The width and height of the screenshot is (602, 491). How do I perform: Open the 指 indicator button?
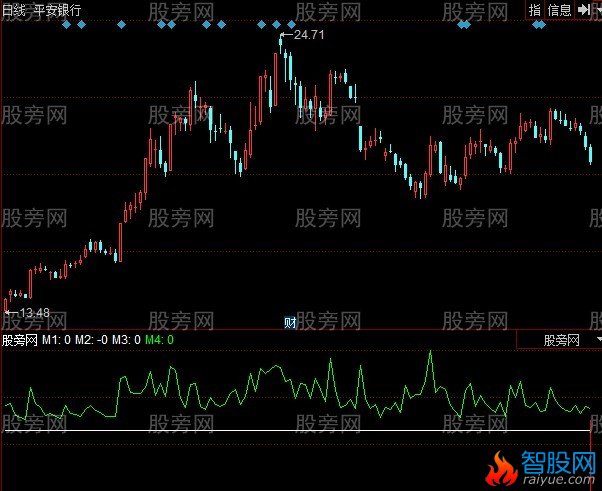(x=535, y=10)
